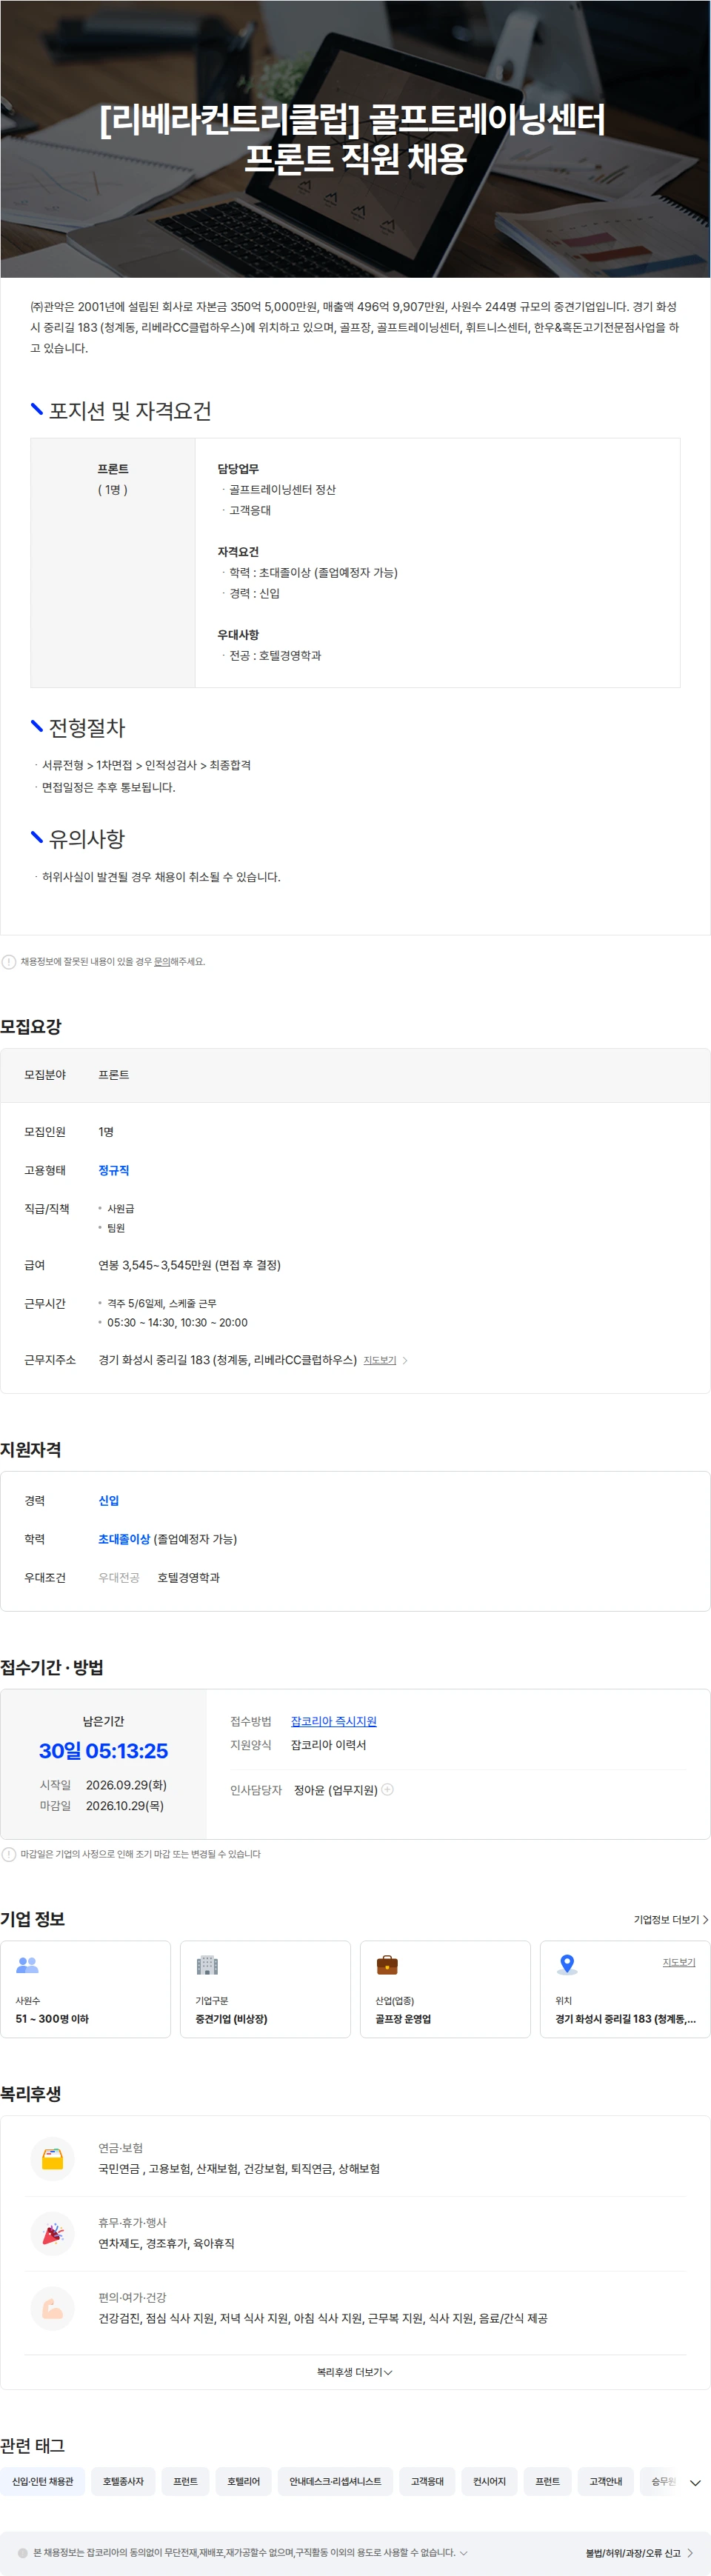Click the 잡코리아 이력서 application form text
Image resolution: width=711 pixels, height=2576 pixels.
[328, 1744]
